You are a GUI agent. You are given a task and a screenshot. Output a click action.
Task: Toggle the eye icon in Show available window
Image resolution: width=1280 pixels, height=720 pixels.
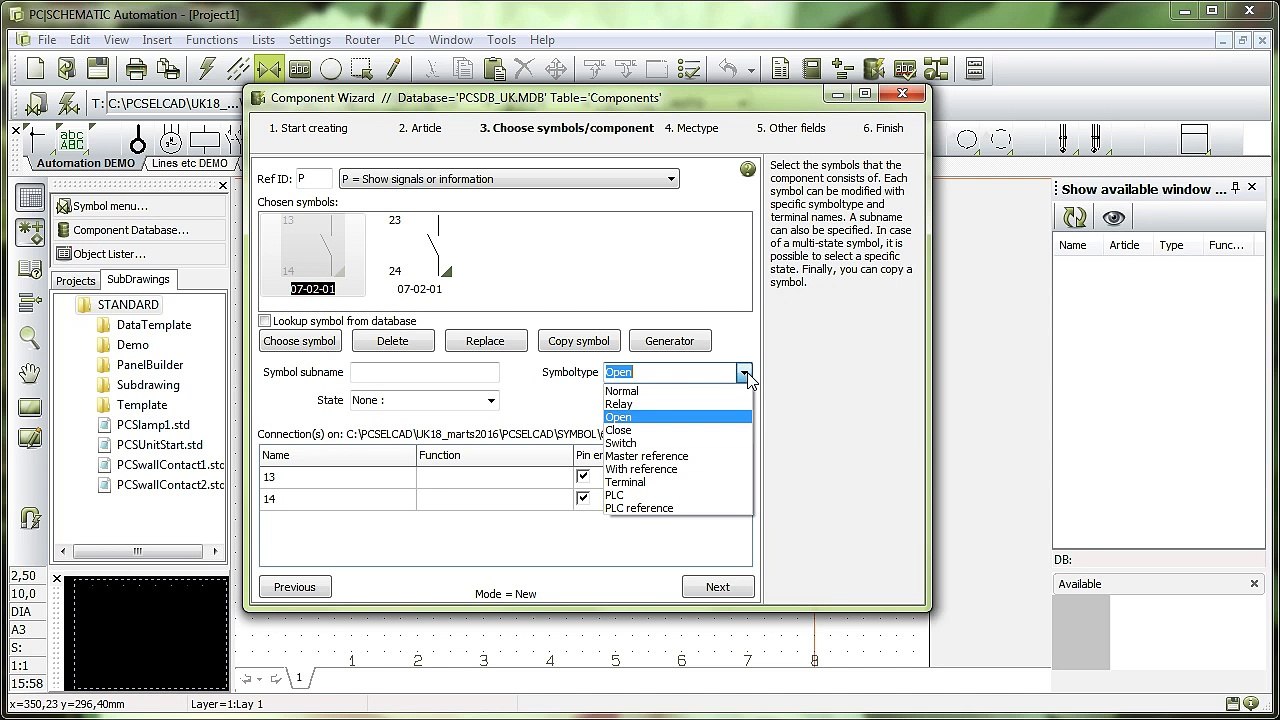(x=1113, y=217)
